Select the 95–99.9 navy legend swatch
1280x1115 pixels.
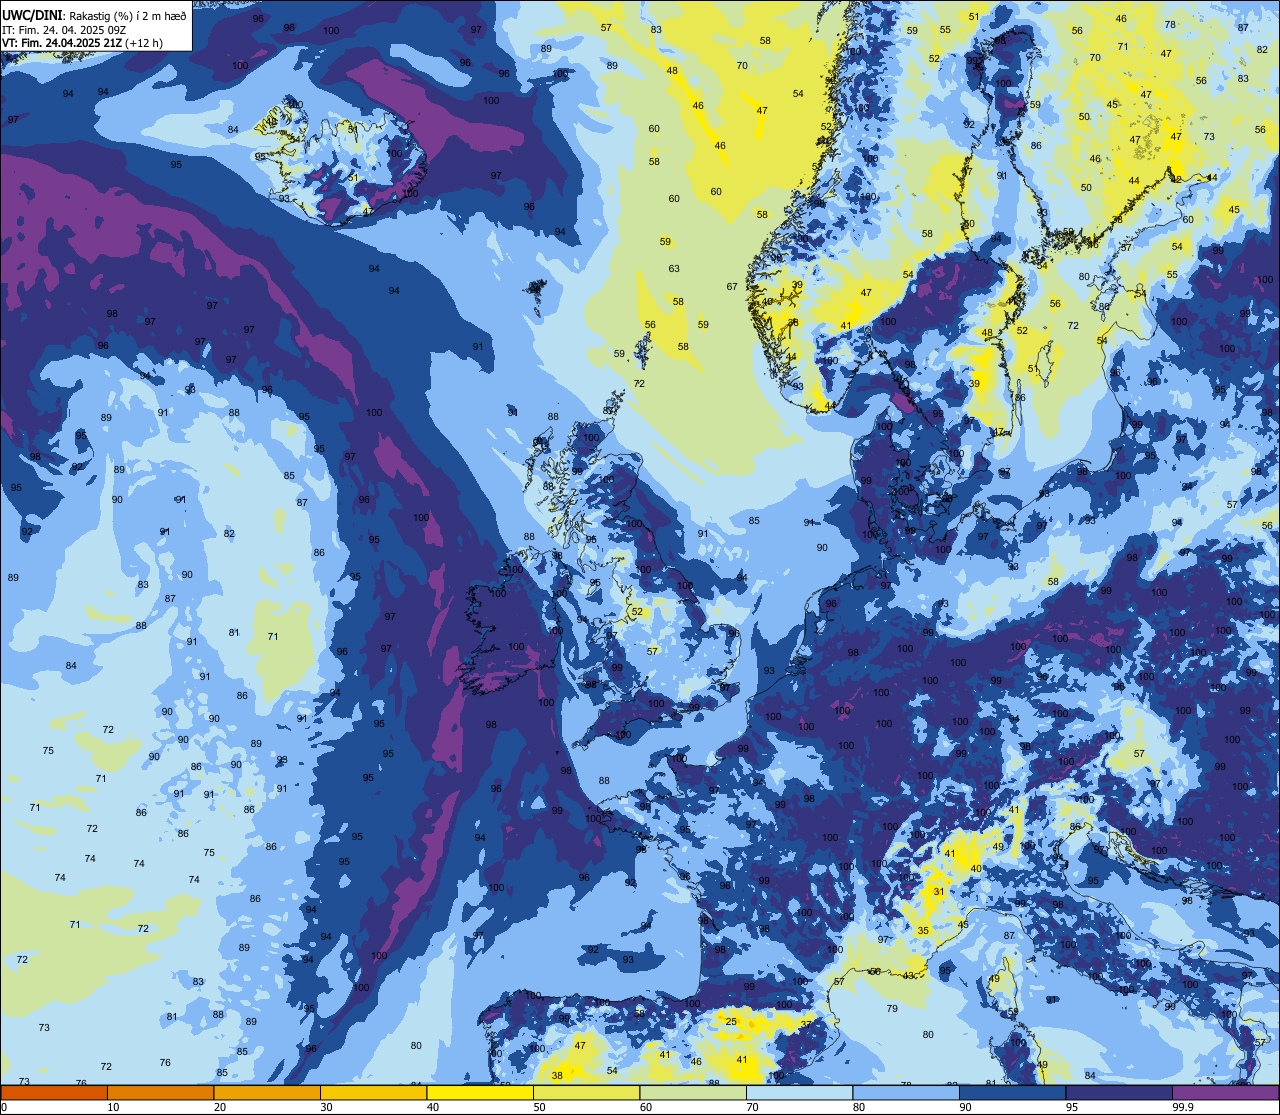tap(1119, 1092)
